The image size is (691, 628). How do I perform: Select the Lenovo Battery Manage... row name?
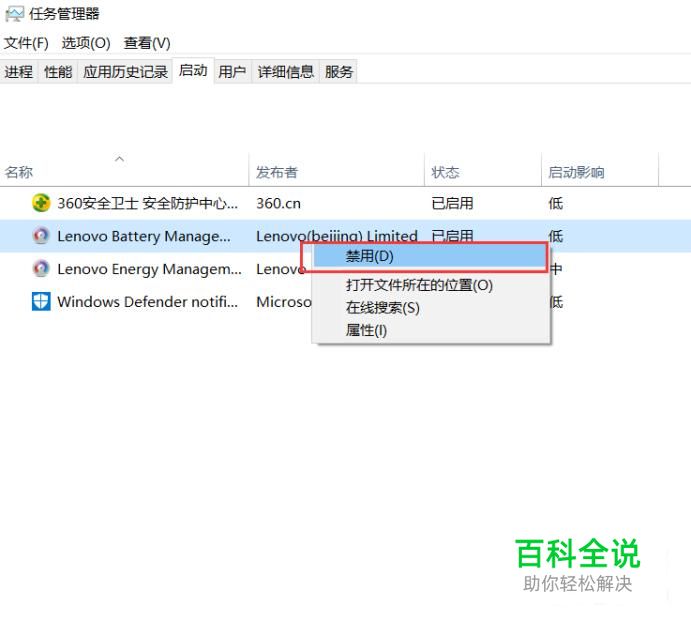point(144,236)
